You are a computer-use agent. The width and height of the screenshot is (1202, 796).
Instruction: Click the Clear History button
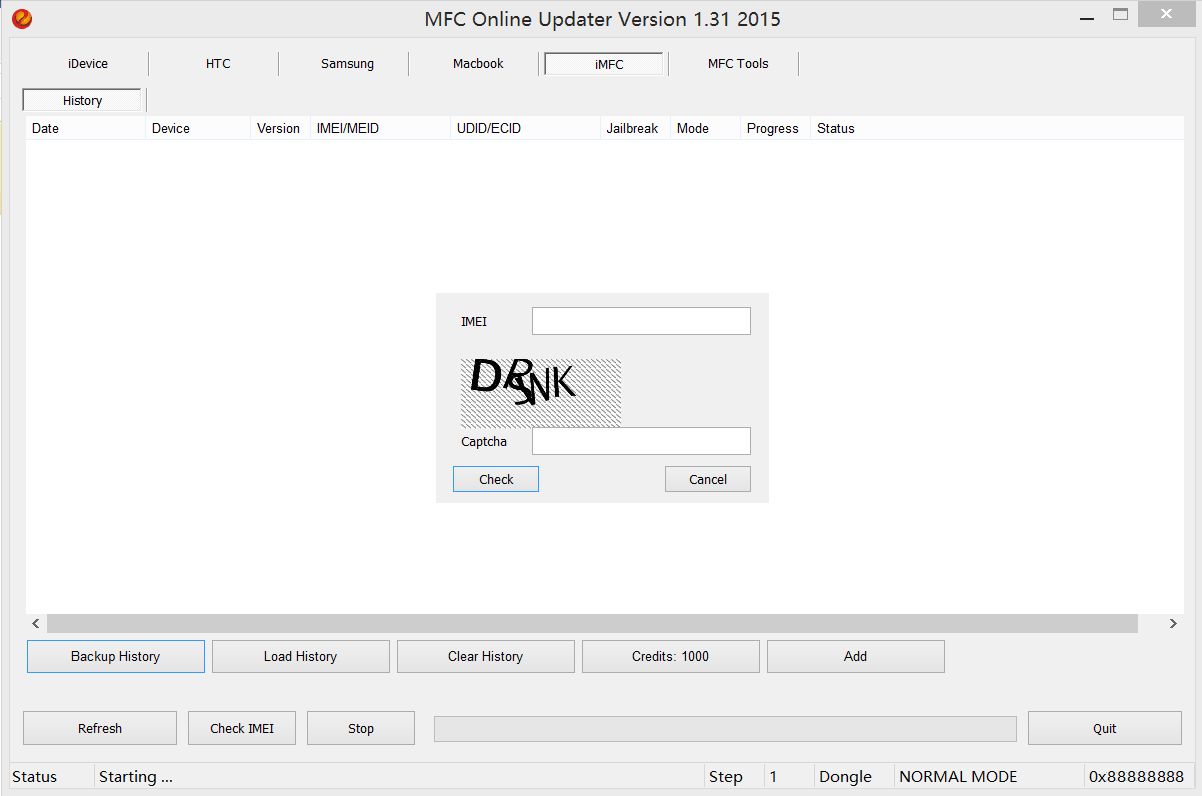pos(485,656)
